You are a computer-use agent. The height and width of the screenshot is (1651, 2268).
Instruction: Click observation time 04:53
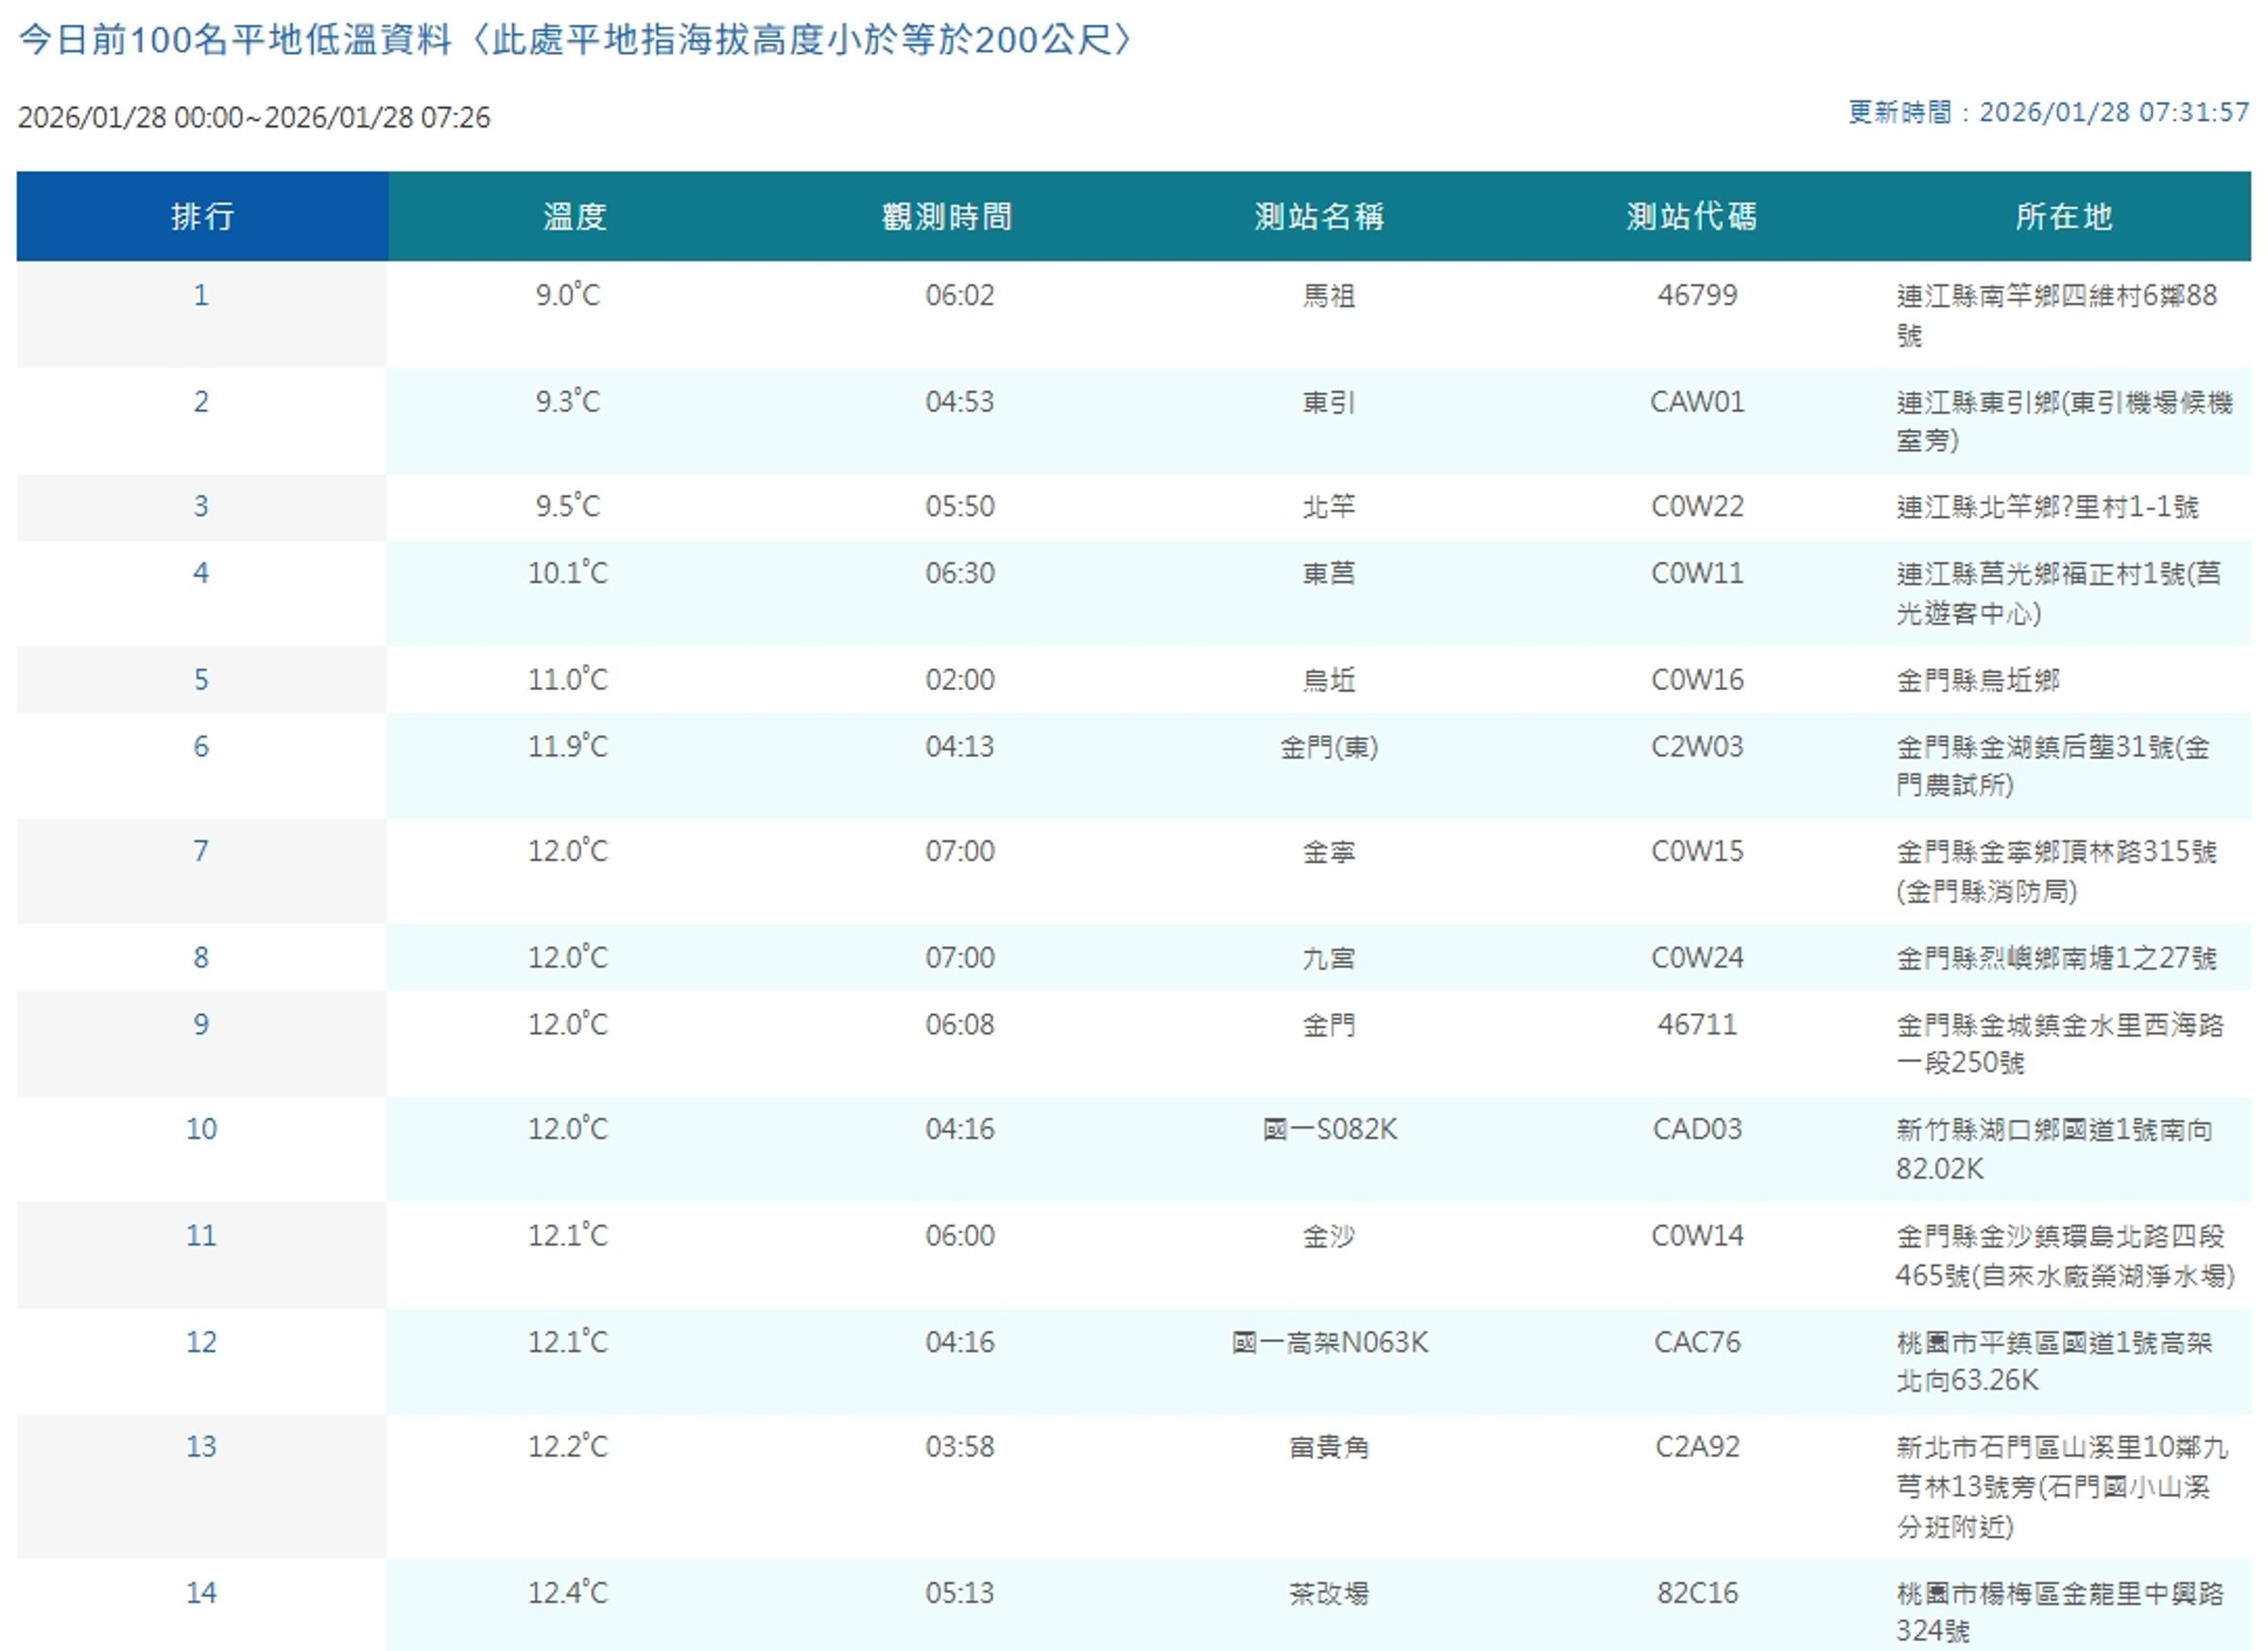959,402
